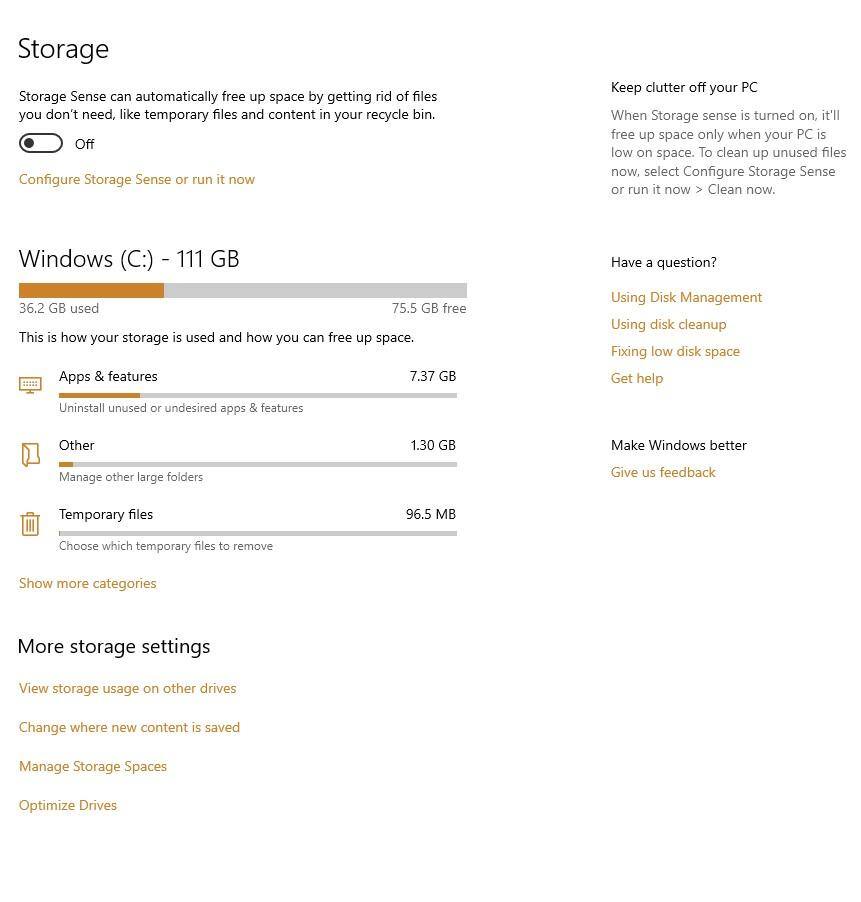This screenshot has height=902, width=861.
Task: Open the Using disk cleanup help link
Action: click(668, 324)
